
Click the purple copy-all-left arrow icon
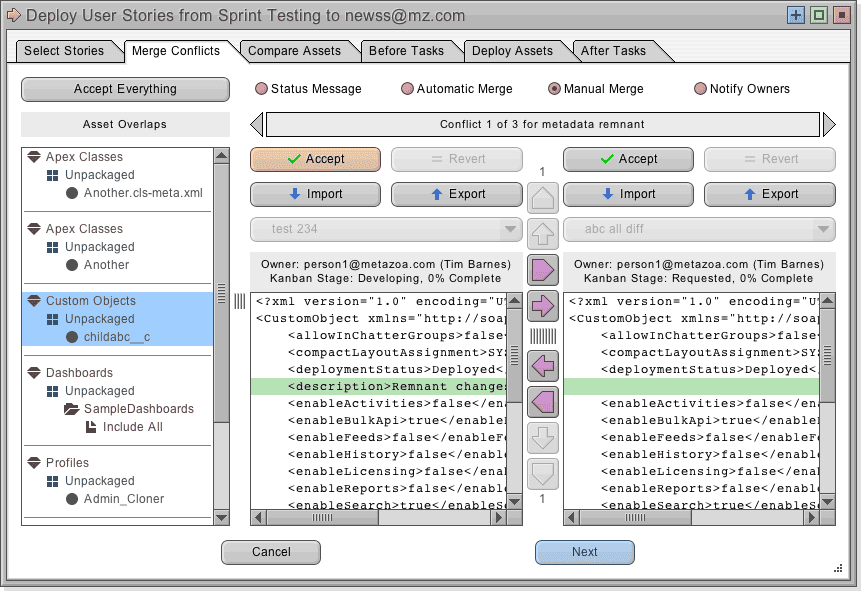pyautogui.click(x=543, y=402)
